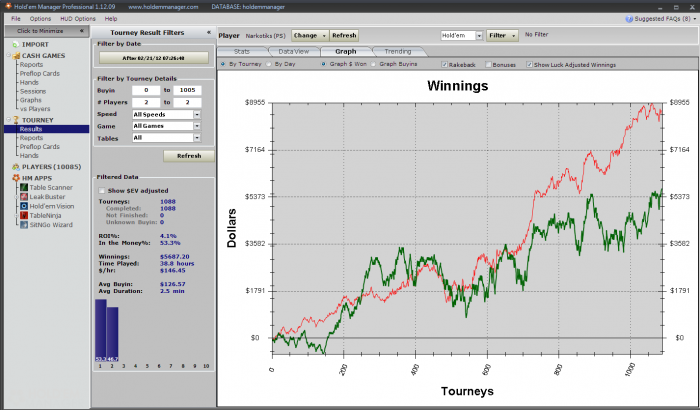The width and height of the screenshot is (700, 410).
Task: Open Hold'em Vision app icon
Action: (x=24, y=206)
